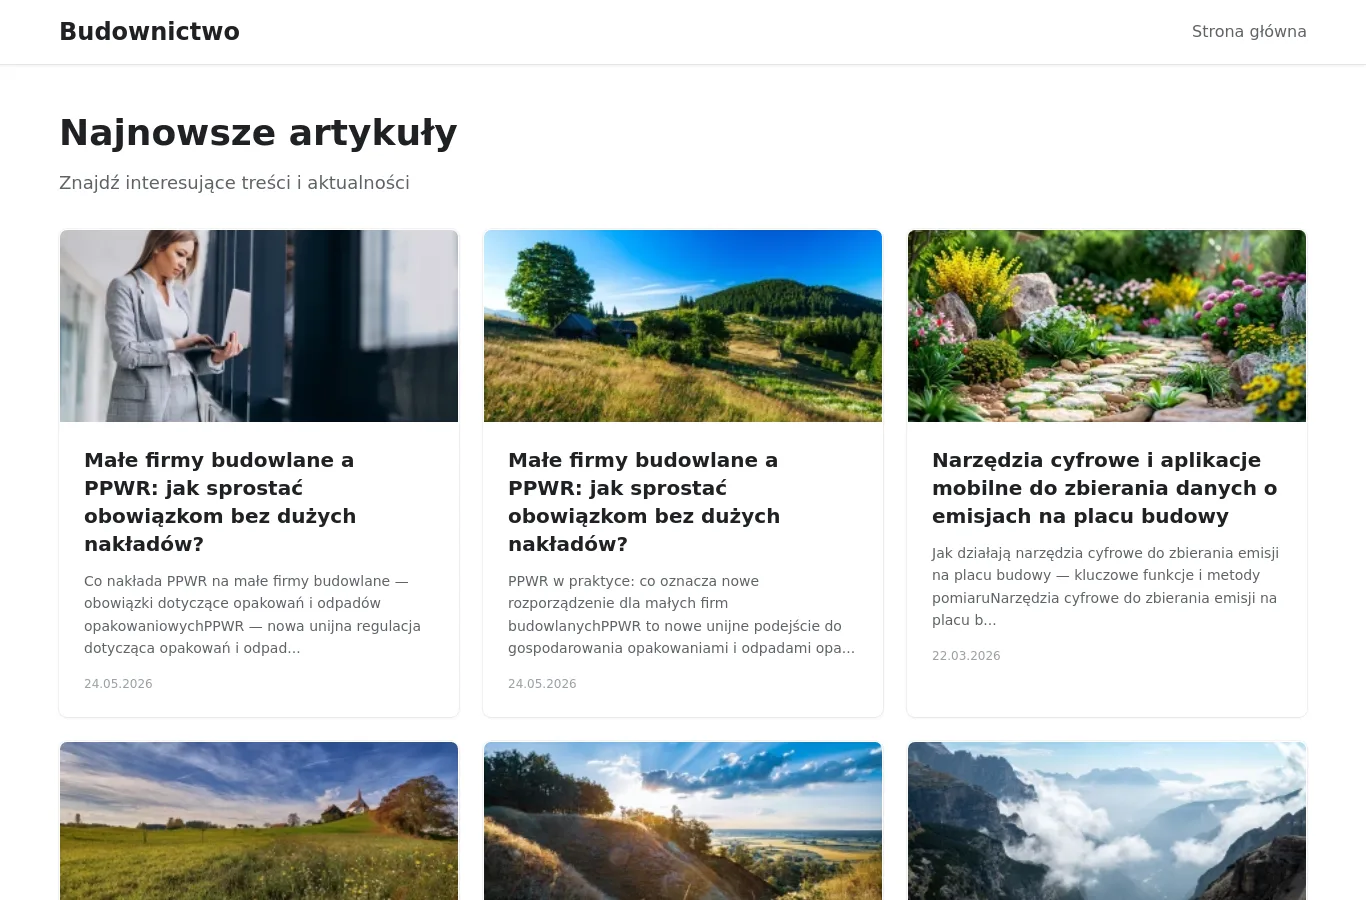Open thumbnail of green hillside with cabin

pos(683,326)
